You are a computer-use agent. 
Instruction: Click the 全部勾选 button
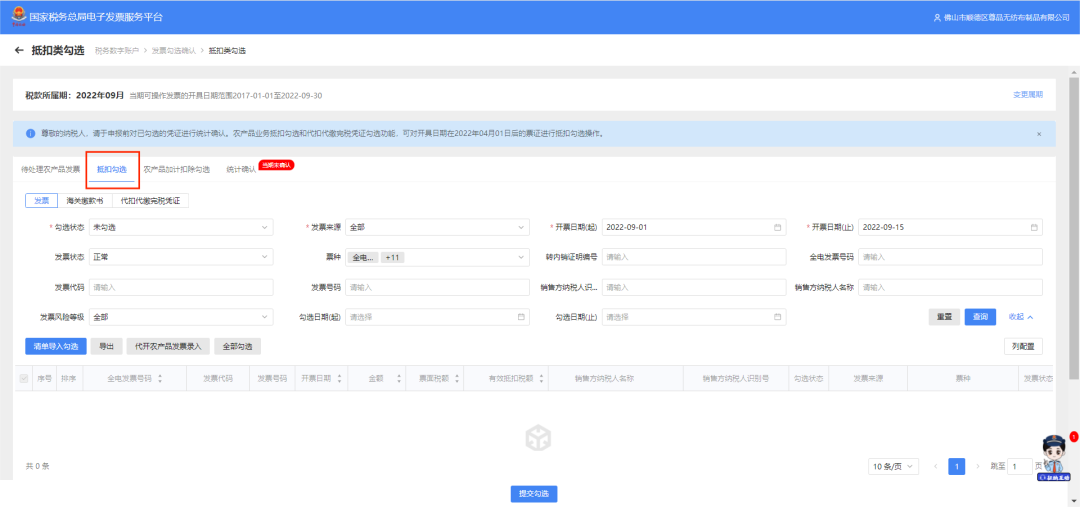238,346
